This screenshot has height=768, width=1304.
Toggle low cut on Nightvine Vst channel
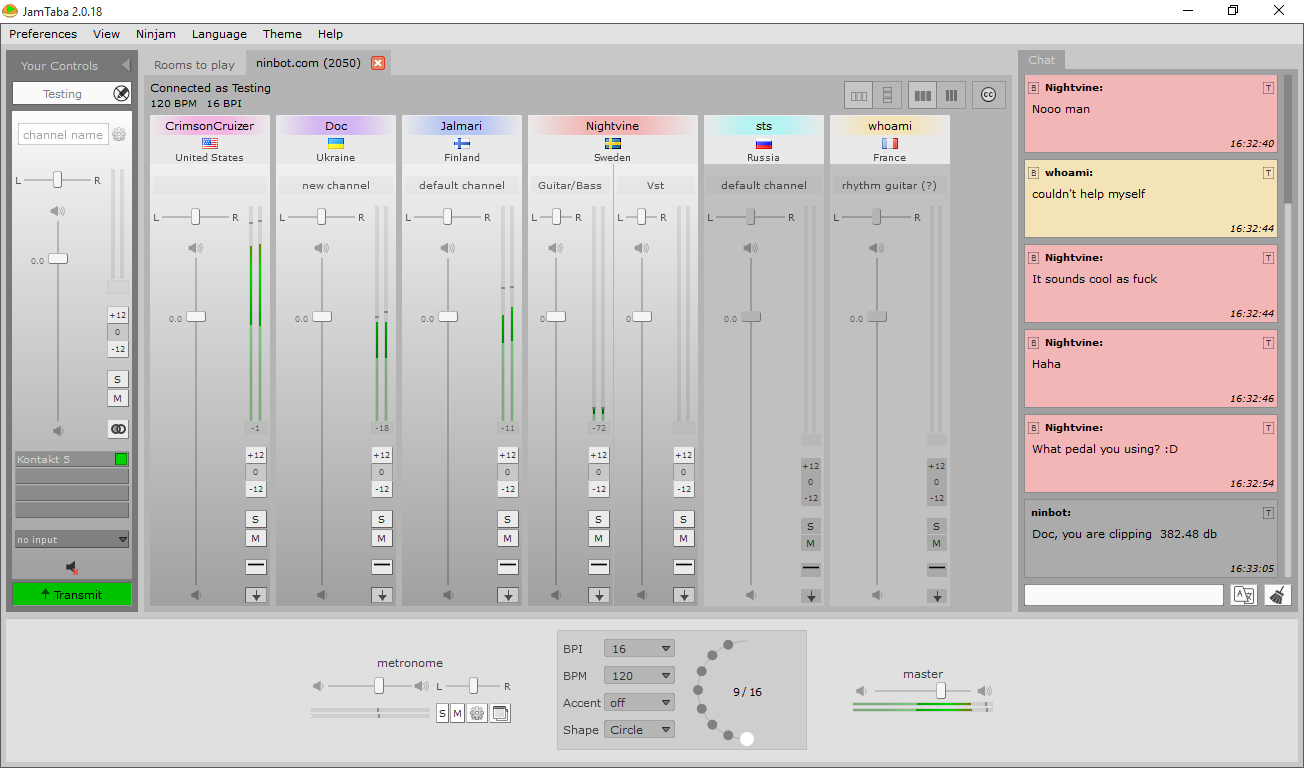click(x=684, y=567)
